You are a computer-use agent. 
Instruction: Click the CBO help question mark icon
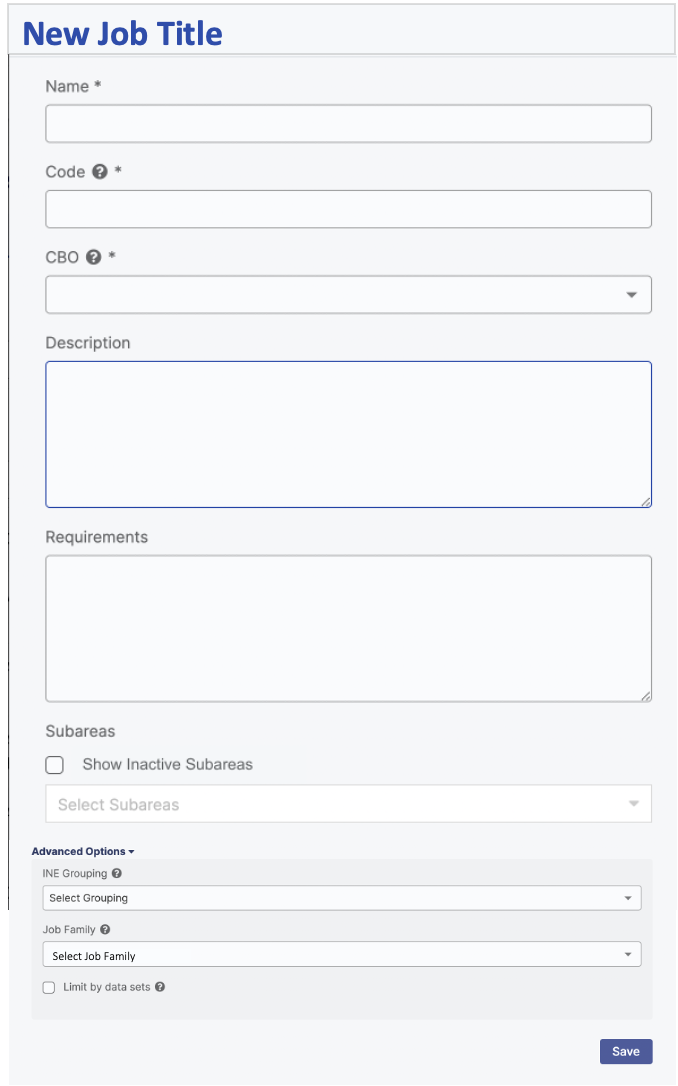[x=94, y=257]
